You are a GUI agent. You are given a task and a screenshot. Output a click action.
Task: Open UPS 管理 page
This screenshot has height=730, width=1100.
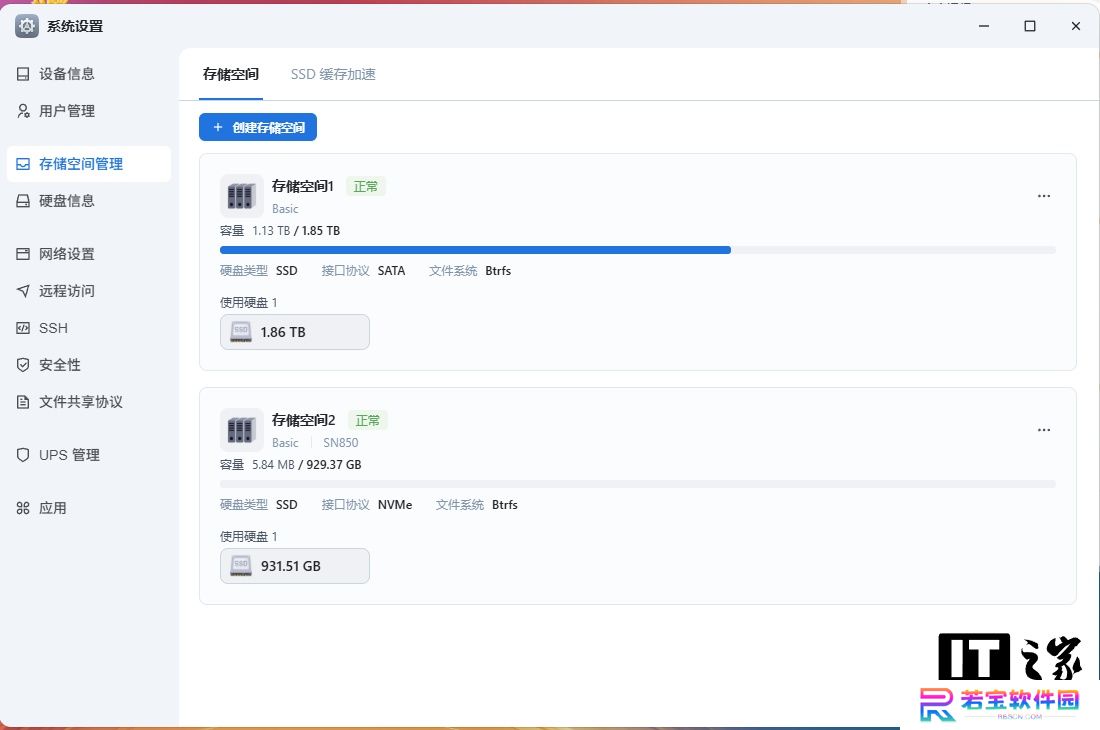pos(88,455)
